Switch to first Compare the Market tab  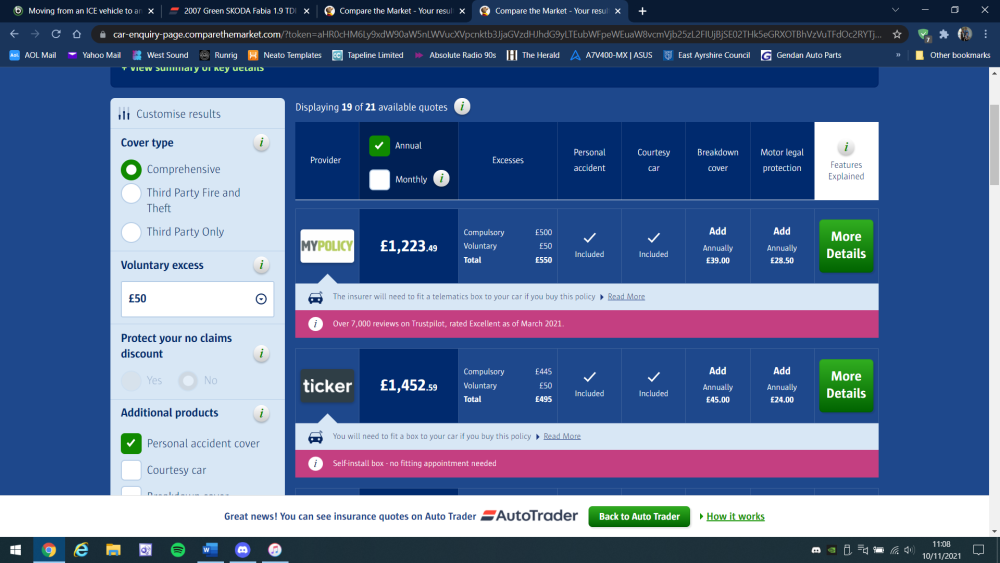click(x=395, y=11)
